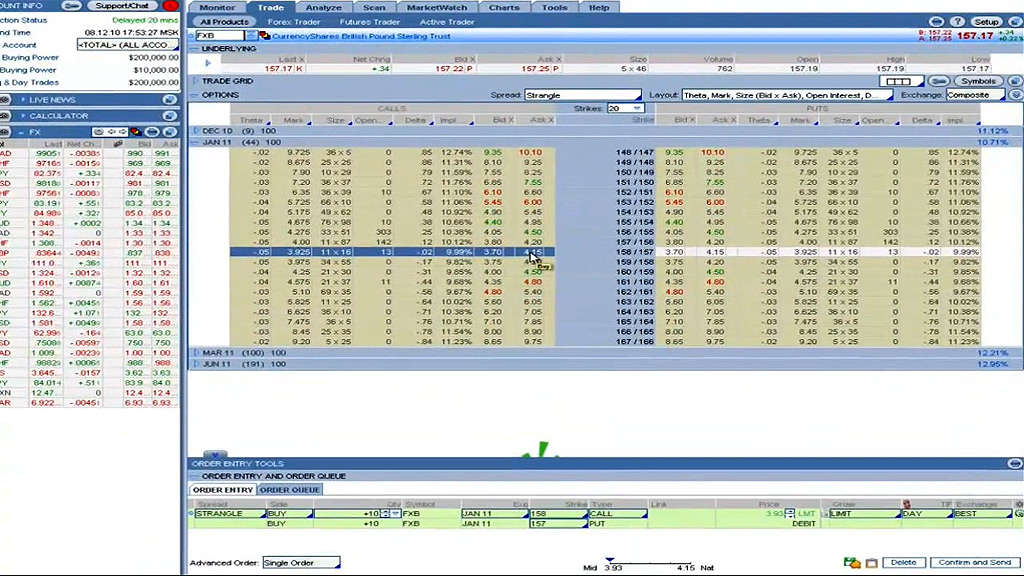Screen dimensions: 1024x576
Task: Click the company profile icon beside FXB symbol
Action: point(265,36)
